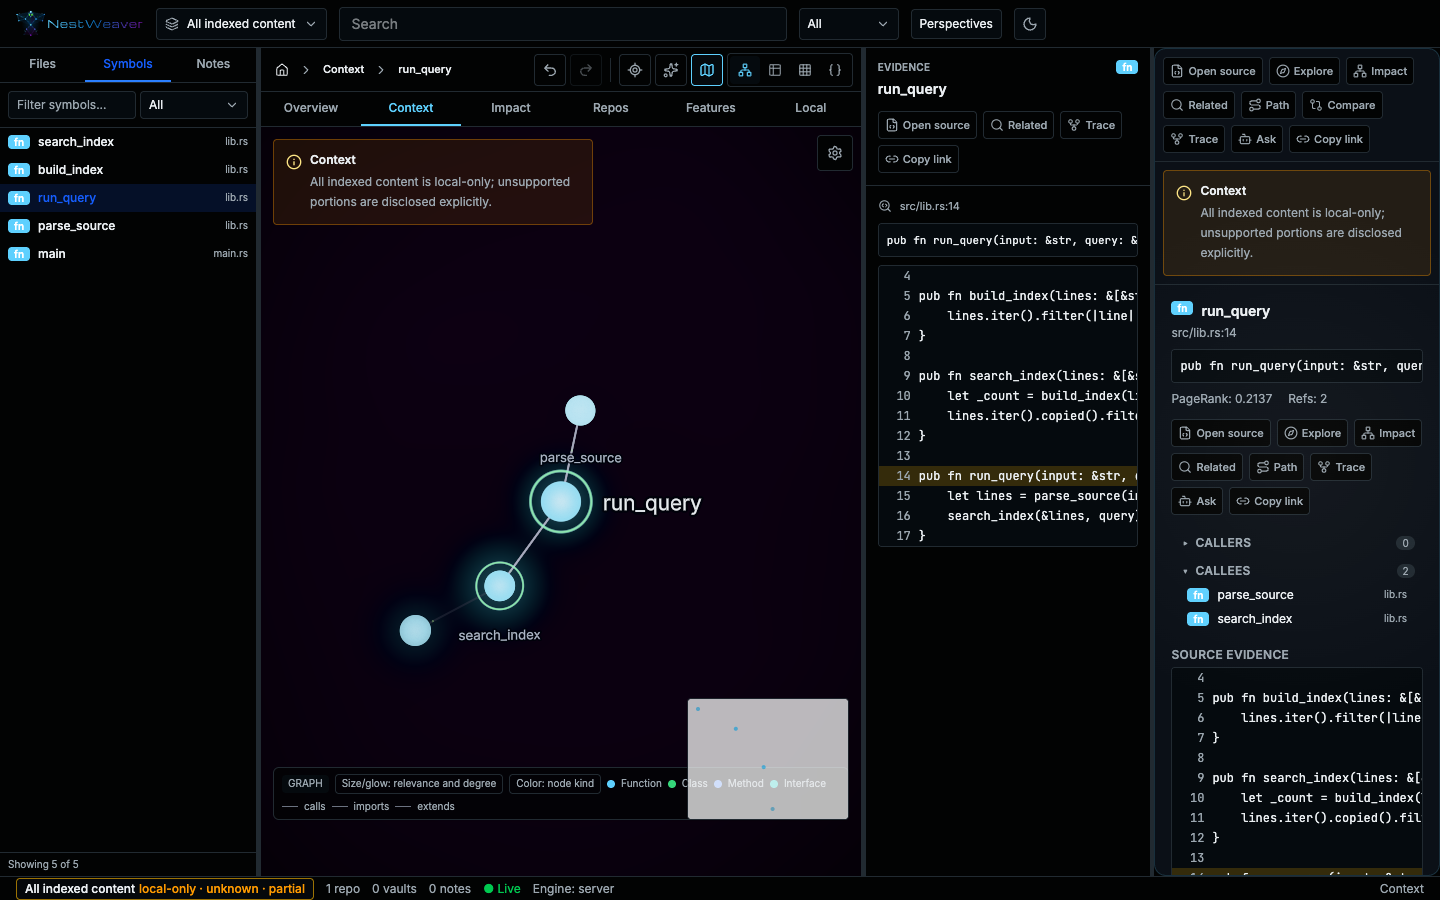Click Trace button in Evidence panel
Viewport: 1440px width, 900px height.
click(1091, 125)
